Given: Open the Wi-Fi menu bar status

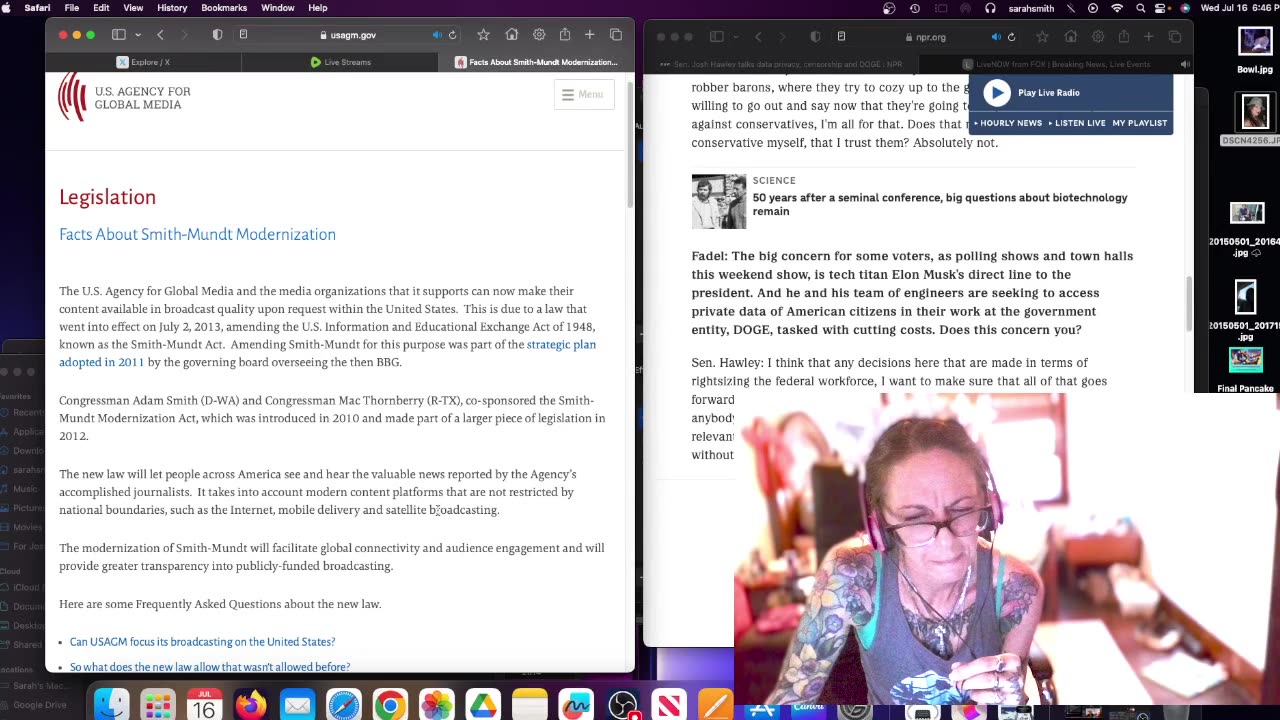Looking at the screenshot, I should [x=1117, y=8].
